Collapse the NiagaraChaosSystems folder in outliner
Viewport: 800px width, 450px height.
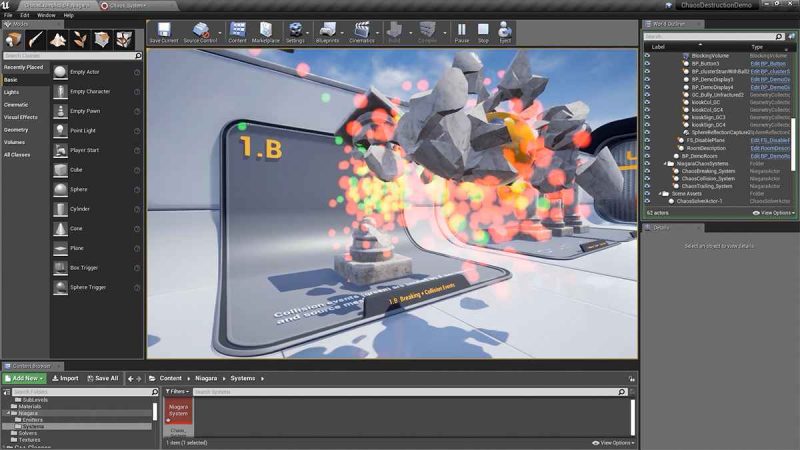665,164
